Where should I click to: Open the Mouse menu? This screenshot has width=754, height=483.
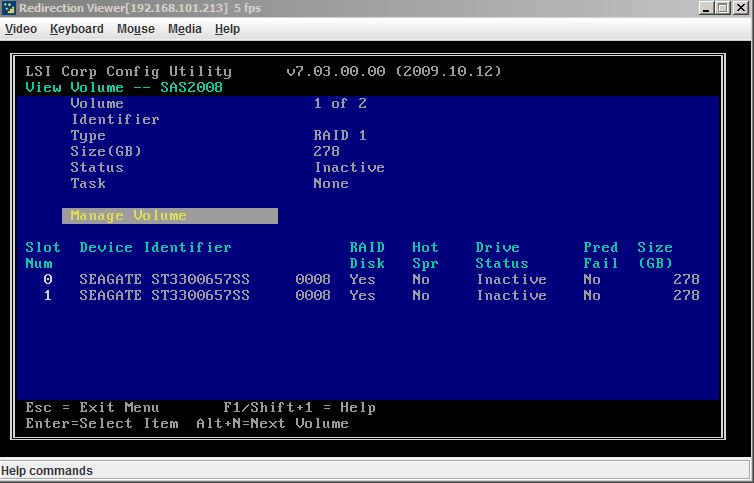click(x=136, y=29)
